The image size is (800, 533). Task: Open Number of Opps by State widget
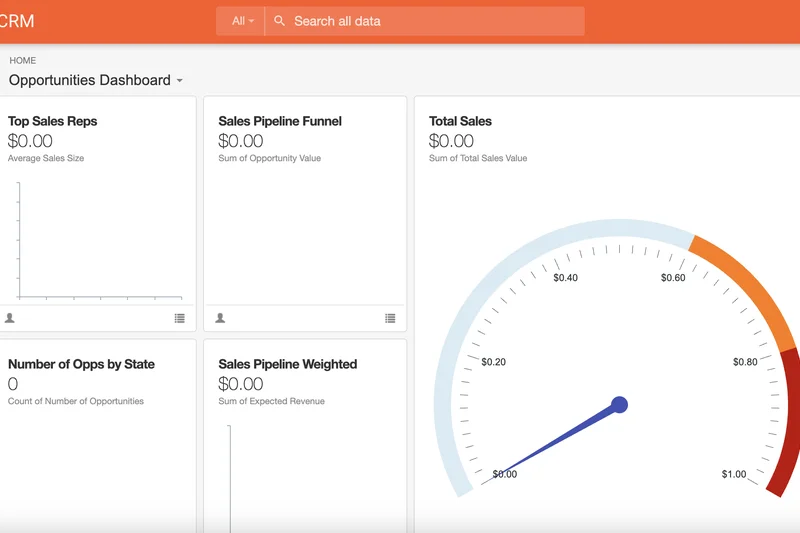point(81,364)
